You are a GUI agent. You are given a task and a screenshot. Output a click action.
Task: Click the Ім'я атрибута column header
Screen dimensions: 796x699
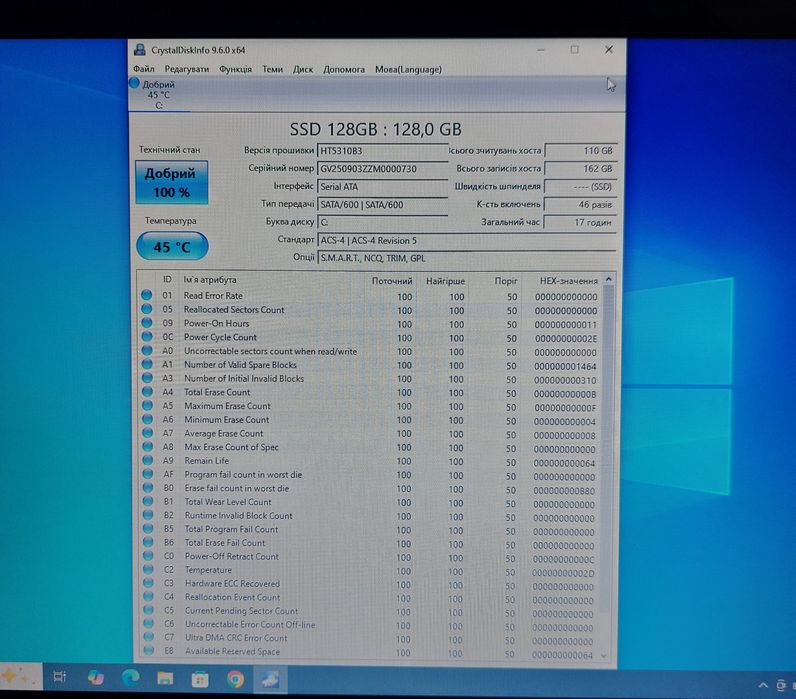210,280
